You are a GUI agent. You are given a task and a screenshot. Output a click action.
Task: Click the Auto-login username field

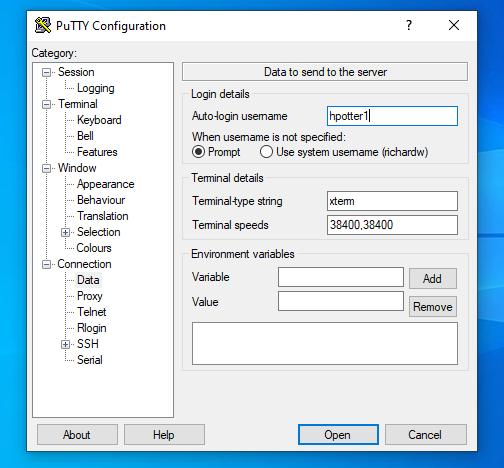392,116
